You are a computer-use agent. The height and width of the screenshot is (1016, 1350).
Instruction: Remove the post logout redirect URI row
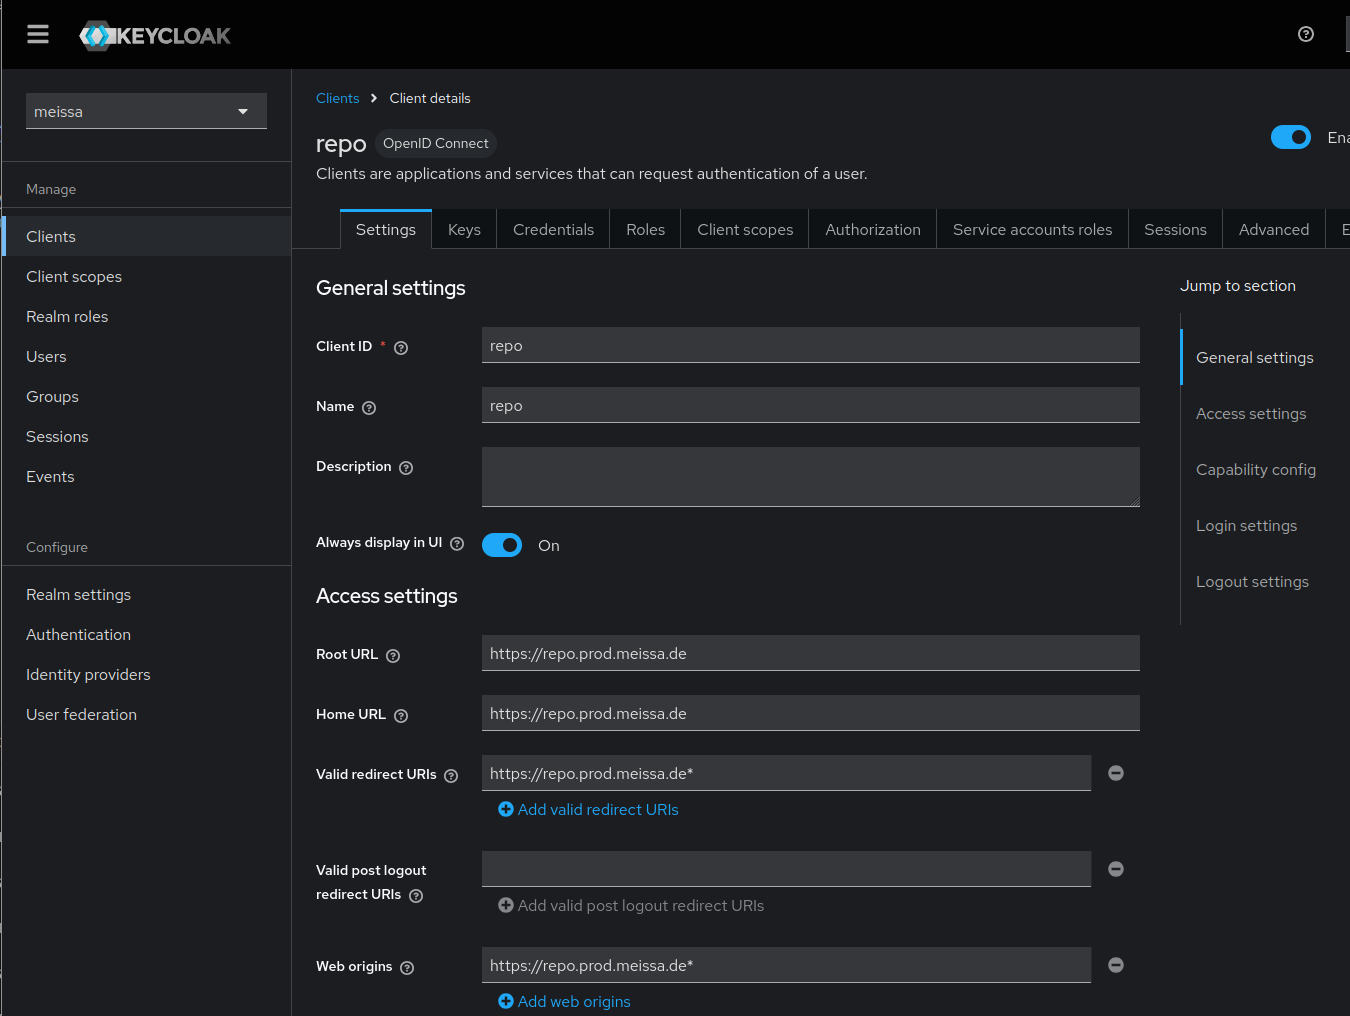pyautogui.click(x=1116, y=869)
